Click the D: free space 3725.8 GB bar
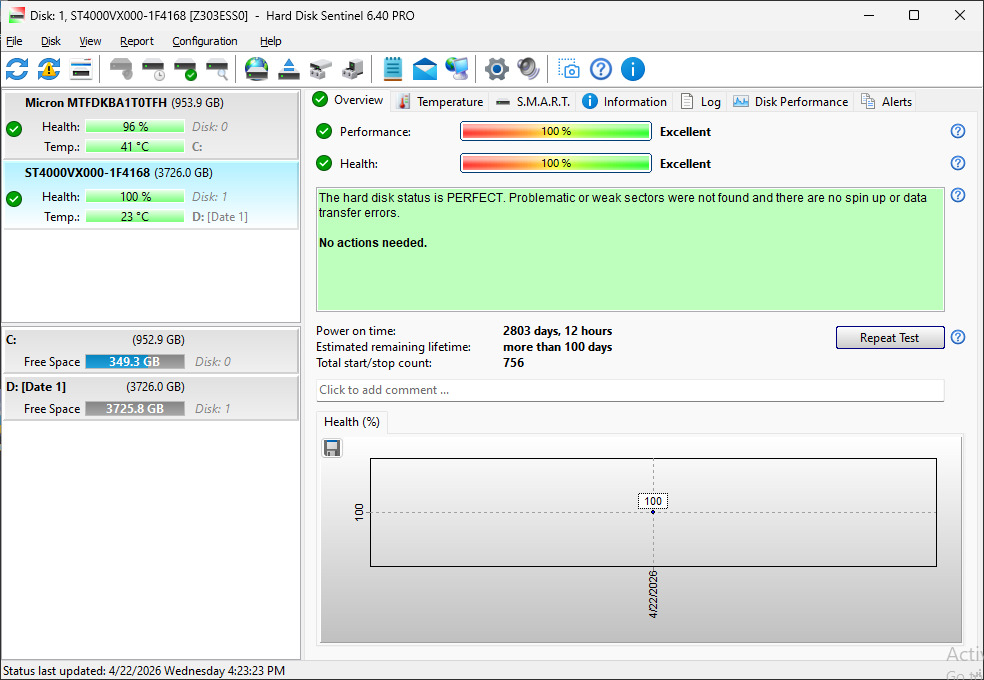Screen dimensions: 984x680 tap(135, 409)
